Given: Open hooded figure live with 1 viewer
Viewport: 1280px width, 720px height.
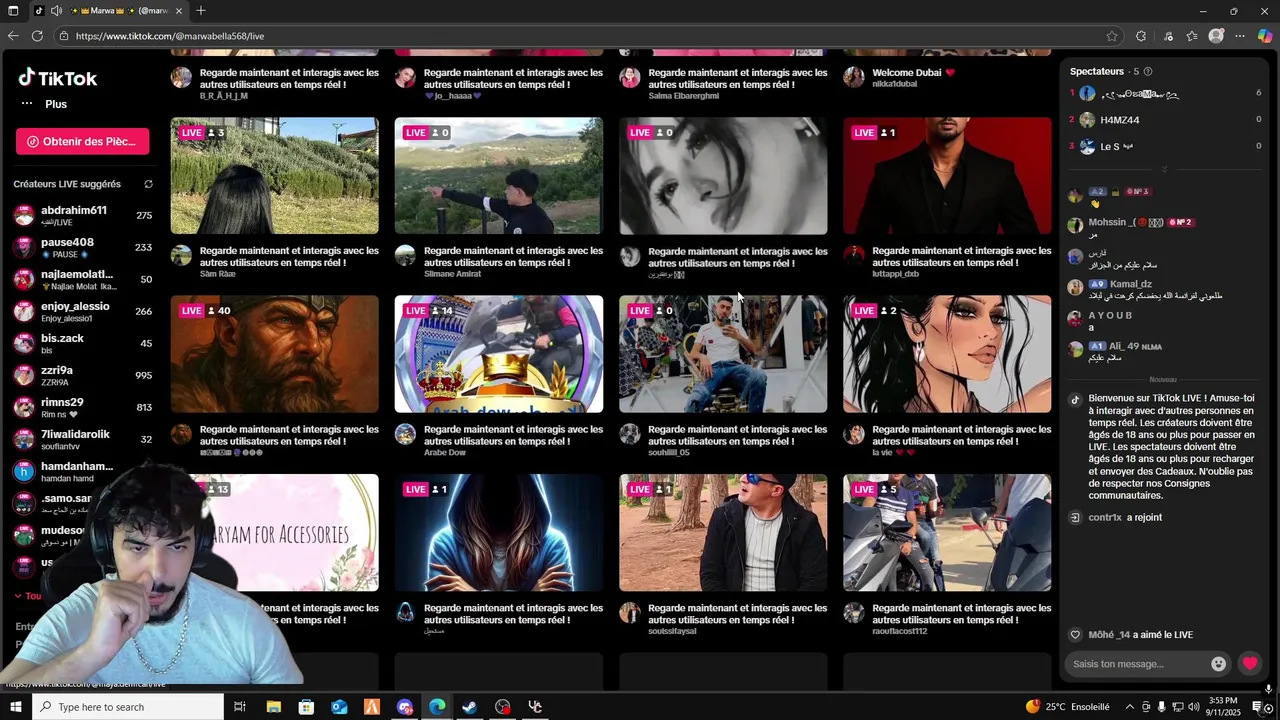Looking at the screenshot, I should pos(499,533).
